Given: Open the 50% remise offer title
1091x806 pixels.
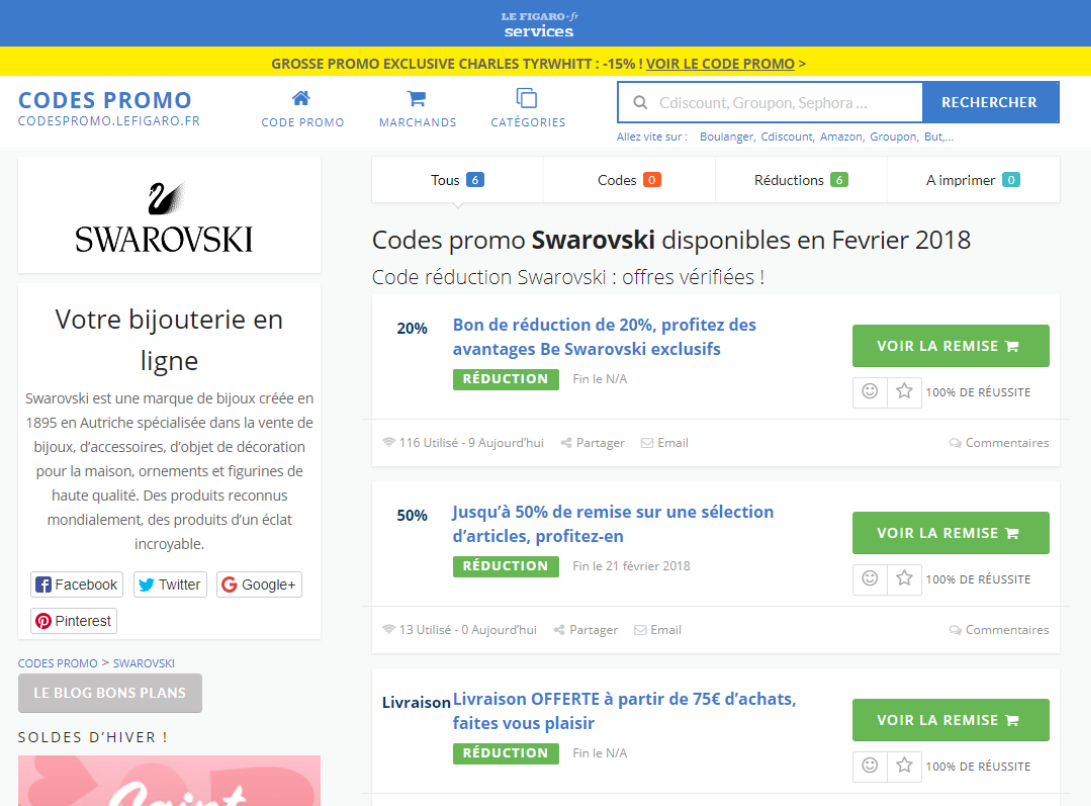Looking at the screenshot, I should (612, 524).
